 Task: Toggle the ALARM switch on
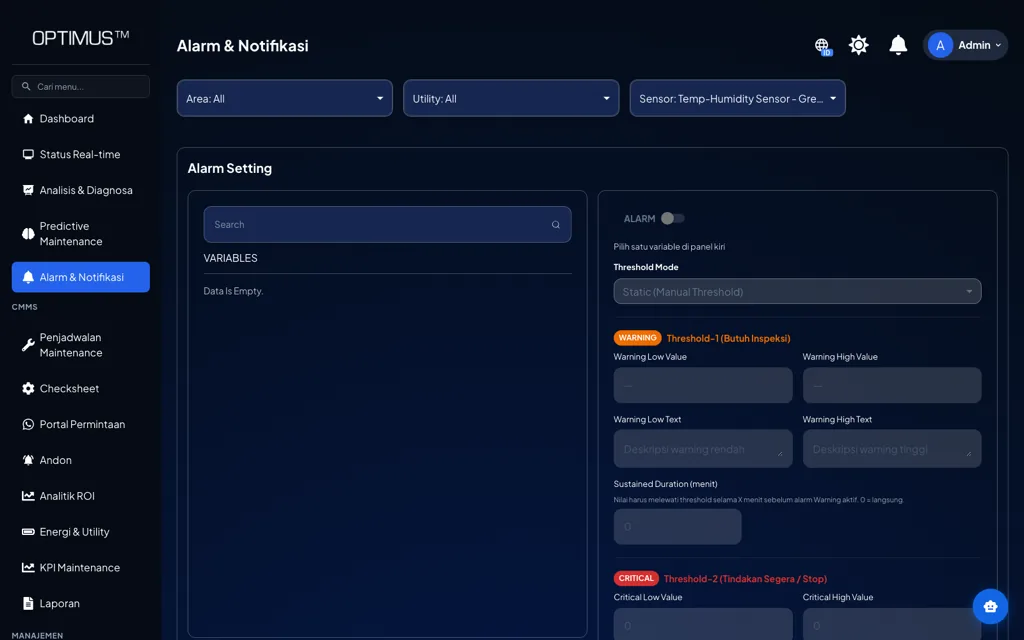click(x=672, y=218)
